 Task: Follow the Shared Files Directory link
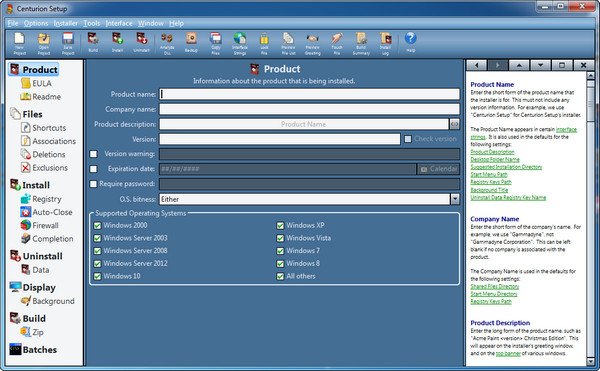494,286
